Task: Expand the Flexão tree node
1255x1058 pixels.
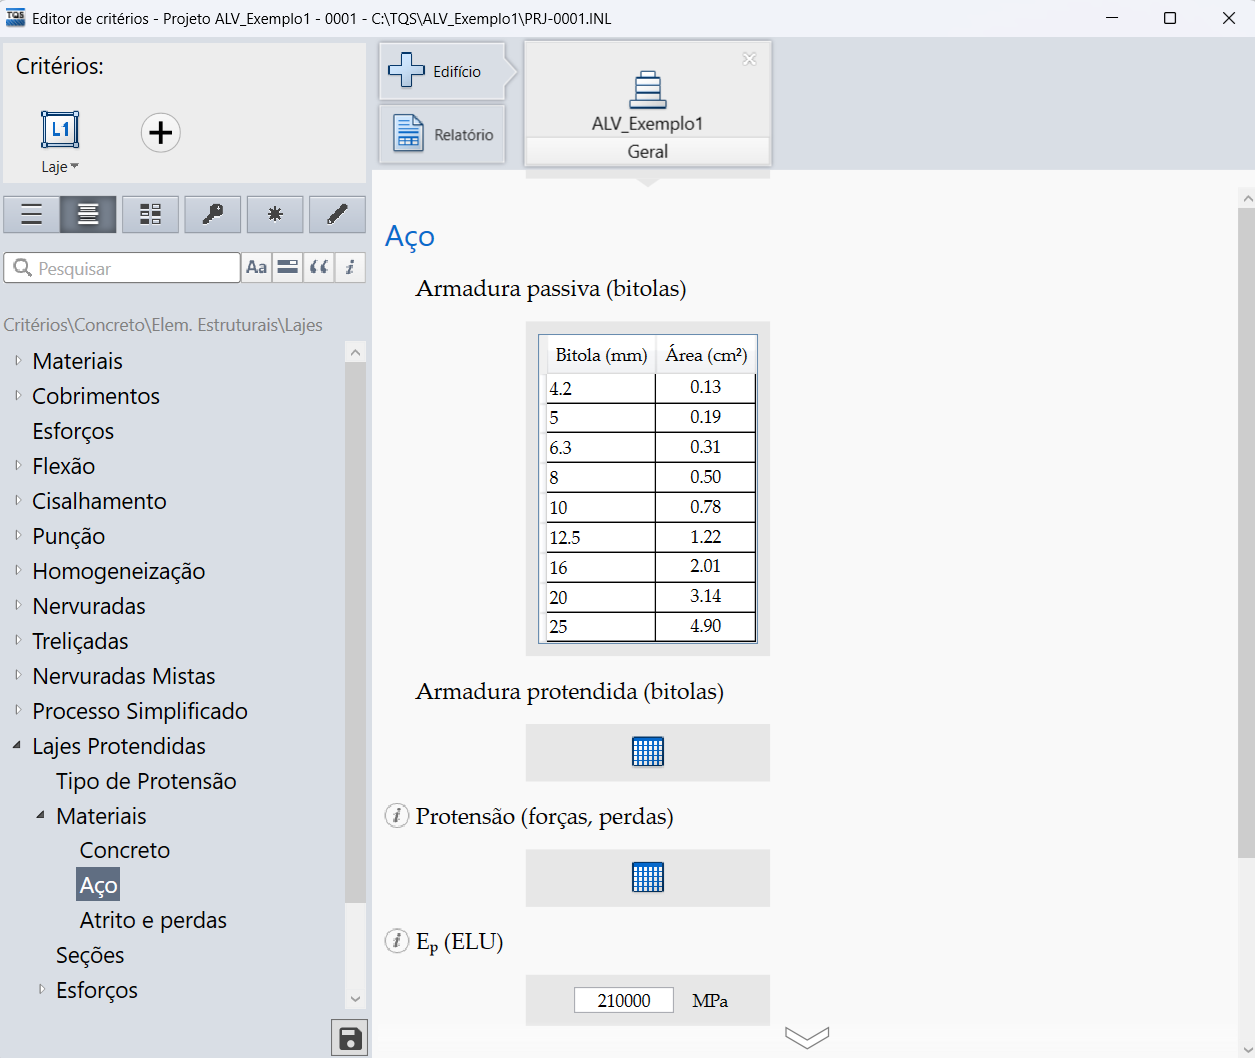Action: (x=18, y=465)
